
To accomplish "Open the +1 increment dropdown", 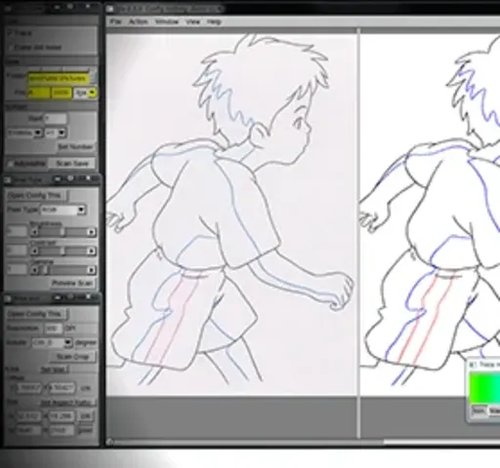I will (55, 133).
